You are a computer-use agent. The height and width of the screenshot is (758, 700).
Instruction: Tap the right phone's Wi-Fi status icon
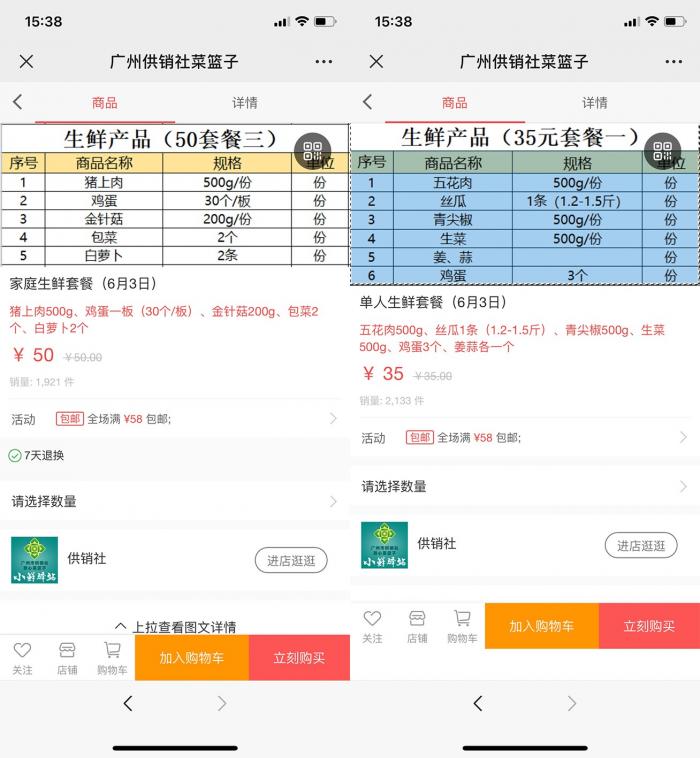tap(652, 21)
